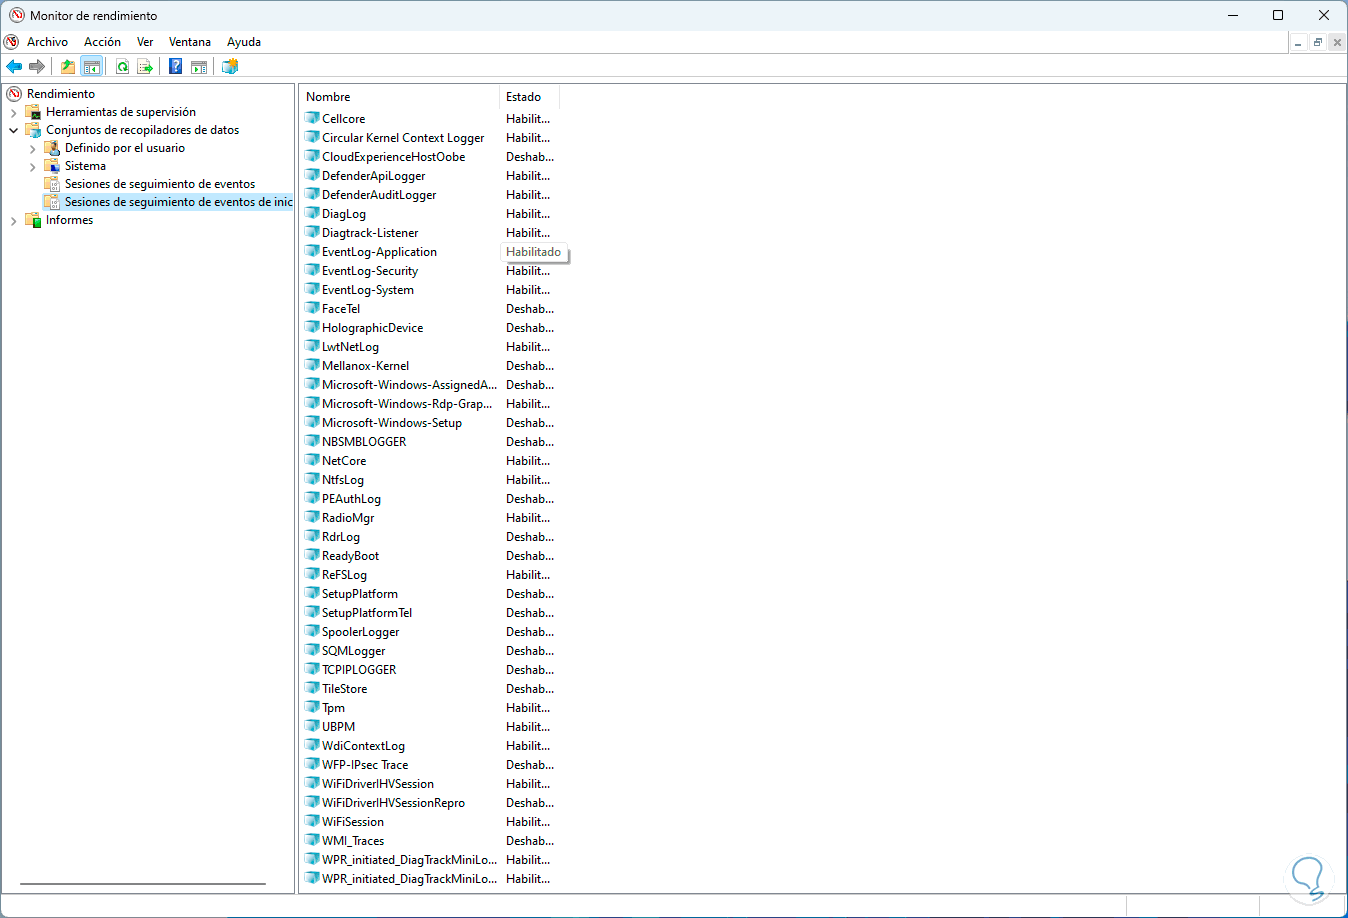Collapse the Conjuntos de recopiladores de datos node
The height and width of the screenshot is (918, 1348).
(x=14, y=131)
